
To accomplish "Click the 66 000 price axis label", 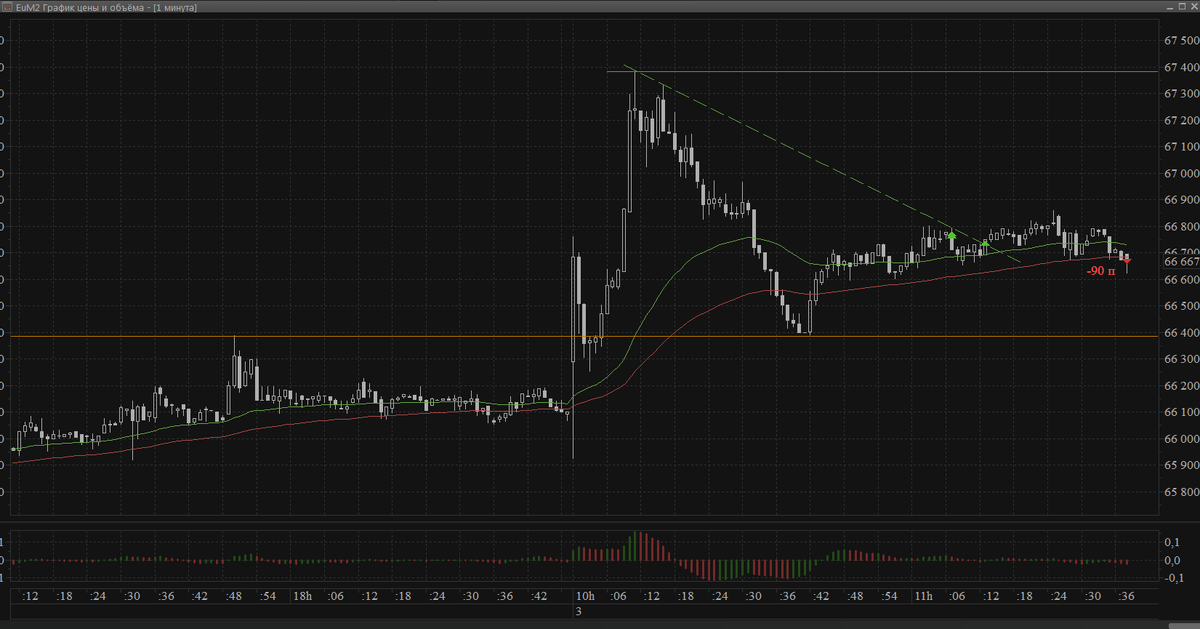I will click(1182, 439).
